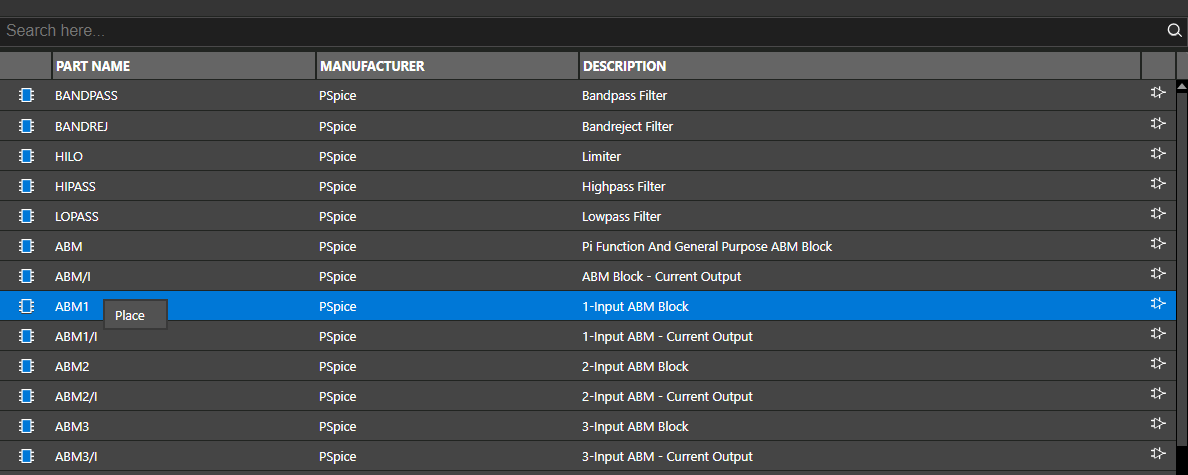
Task: Click the symbol icon at right of ABM2 row
Action: coord(1158,363)
